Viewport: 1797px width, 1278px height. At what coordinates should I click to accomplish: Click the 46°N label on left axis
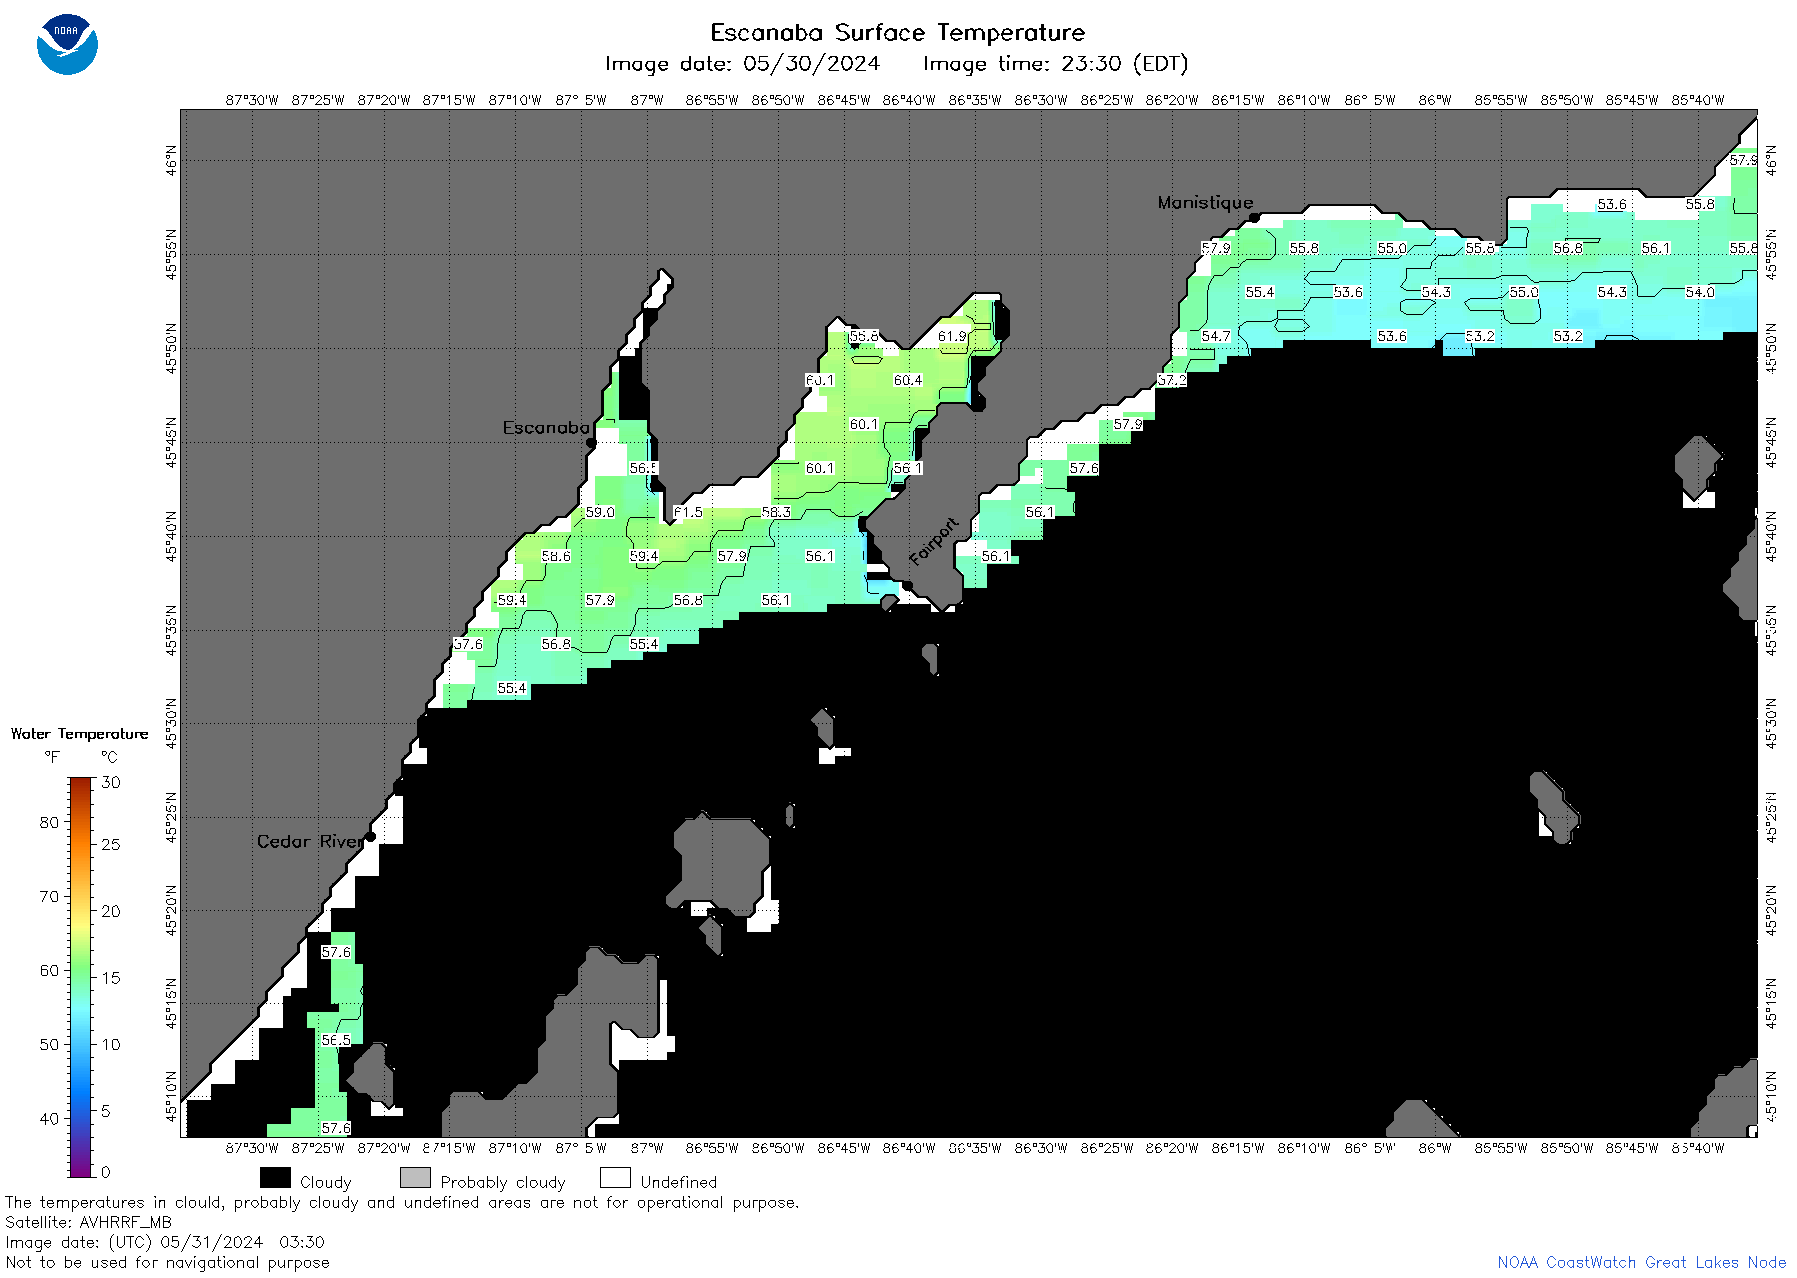(x=171, y=160)
